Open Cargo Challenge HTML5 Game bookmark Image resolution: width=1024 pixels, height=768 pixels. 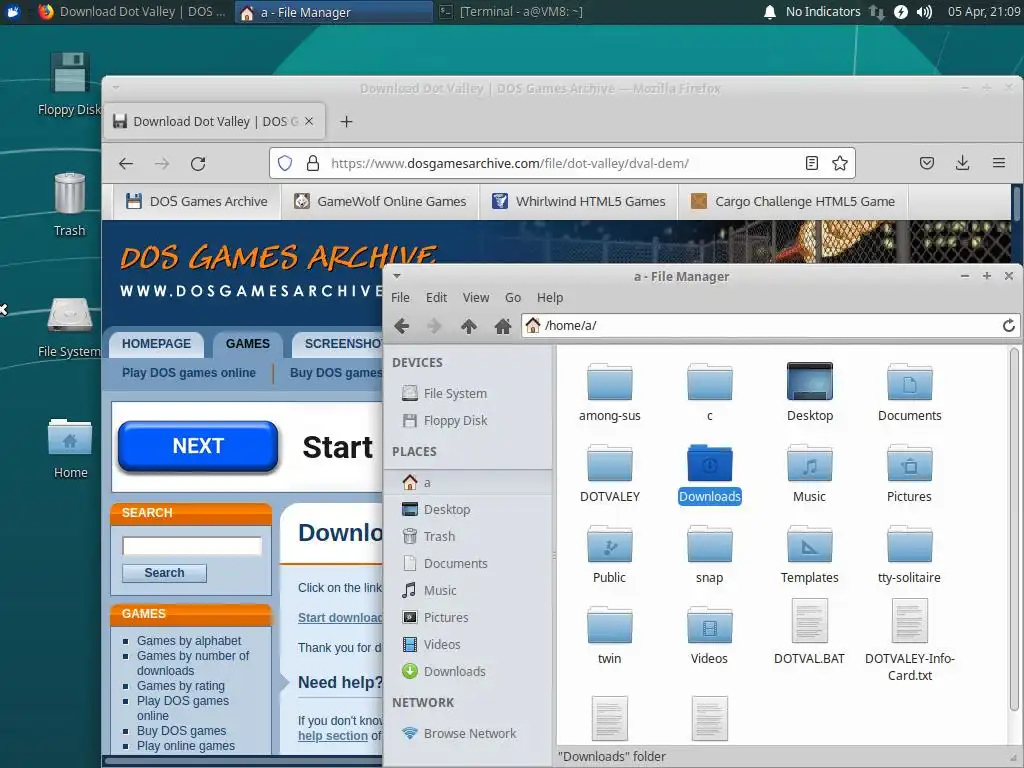click(x=793, y=201)
